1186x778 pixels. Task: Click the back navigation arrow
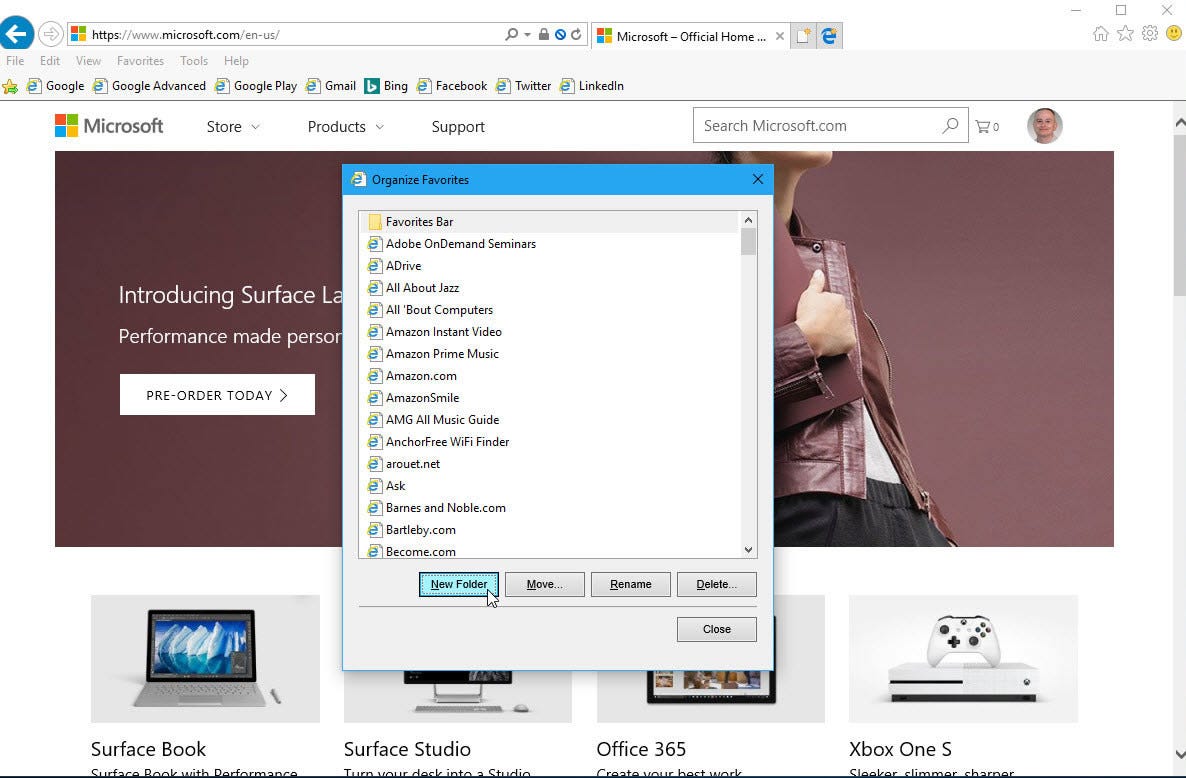tap(17, 33)
